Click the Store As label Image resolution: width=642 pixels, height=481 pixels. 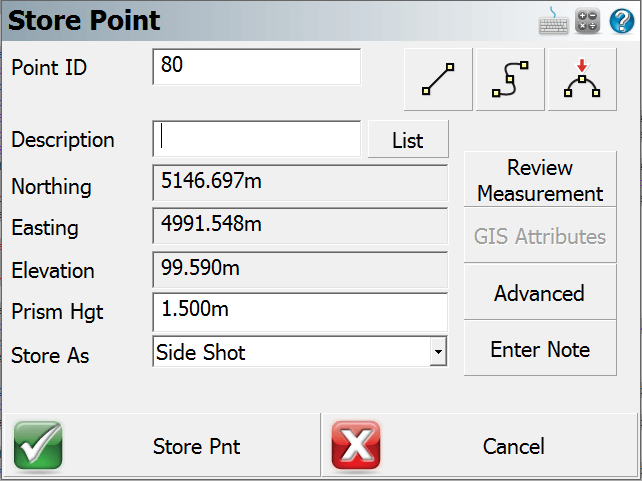pyautogui.click(x=50, y=355)
